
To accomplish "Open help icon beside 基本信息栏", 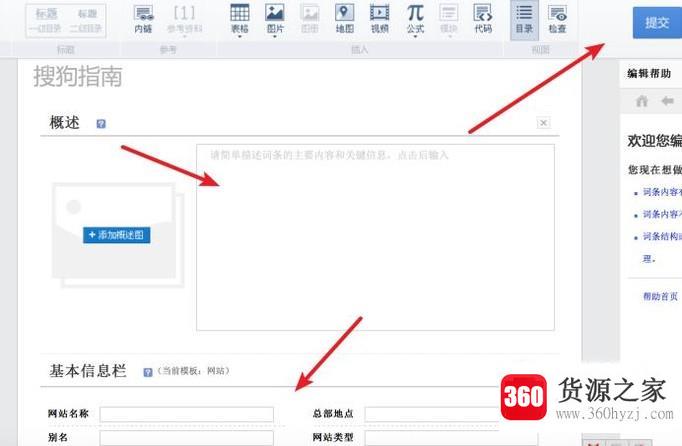I will pyautogui.click(x=148, y=372).
